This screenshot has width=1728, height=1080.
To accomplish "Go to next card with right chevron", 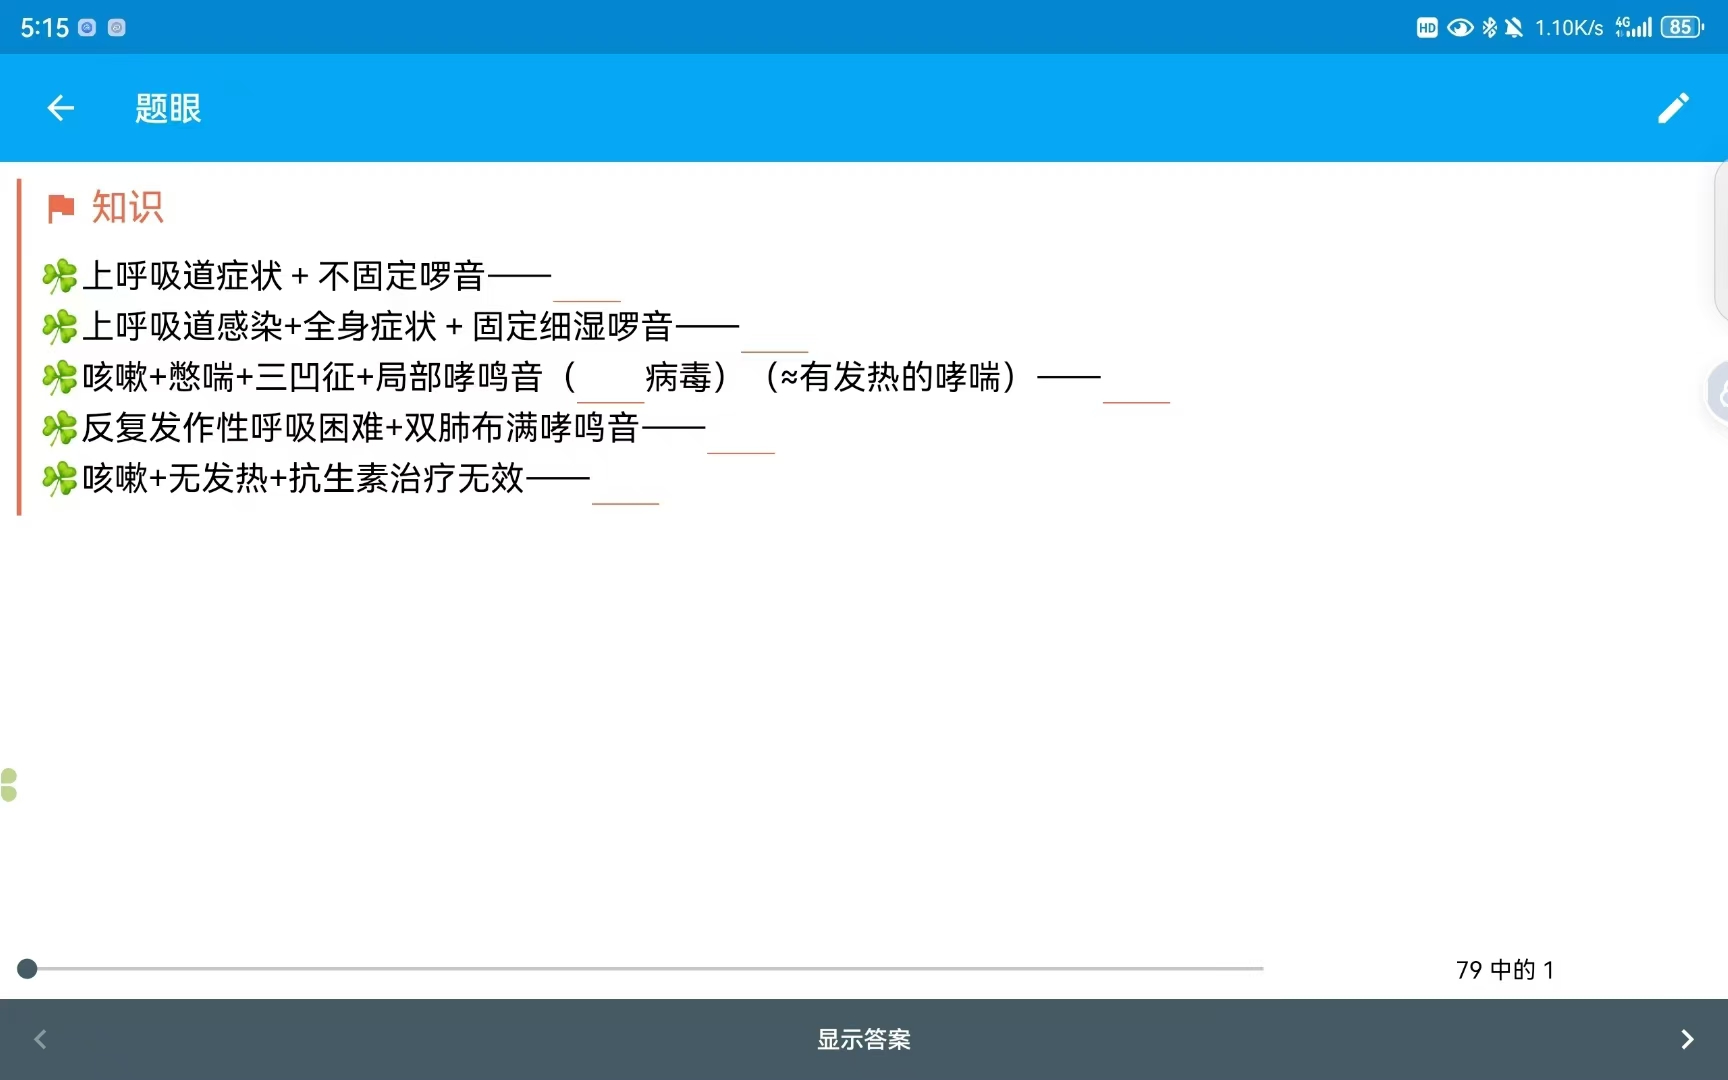I will click(1687, 1039).
